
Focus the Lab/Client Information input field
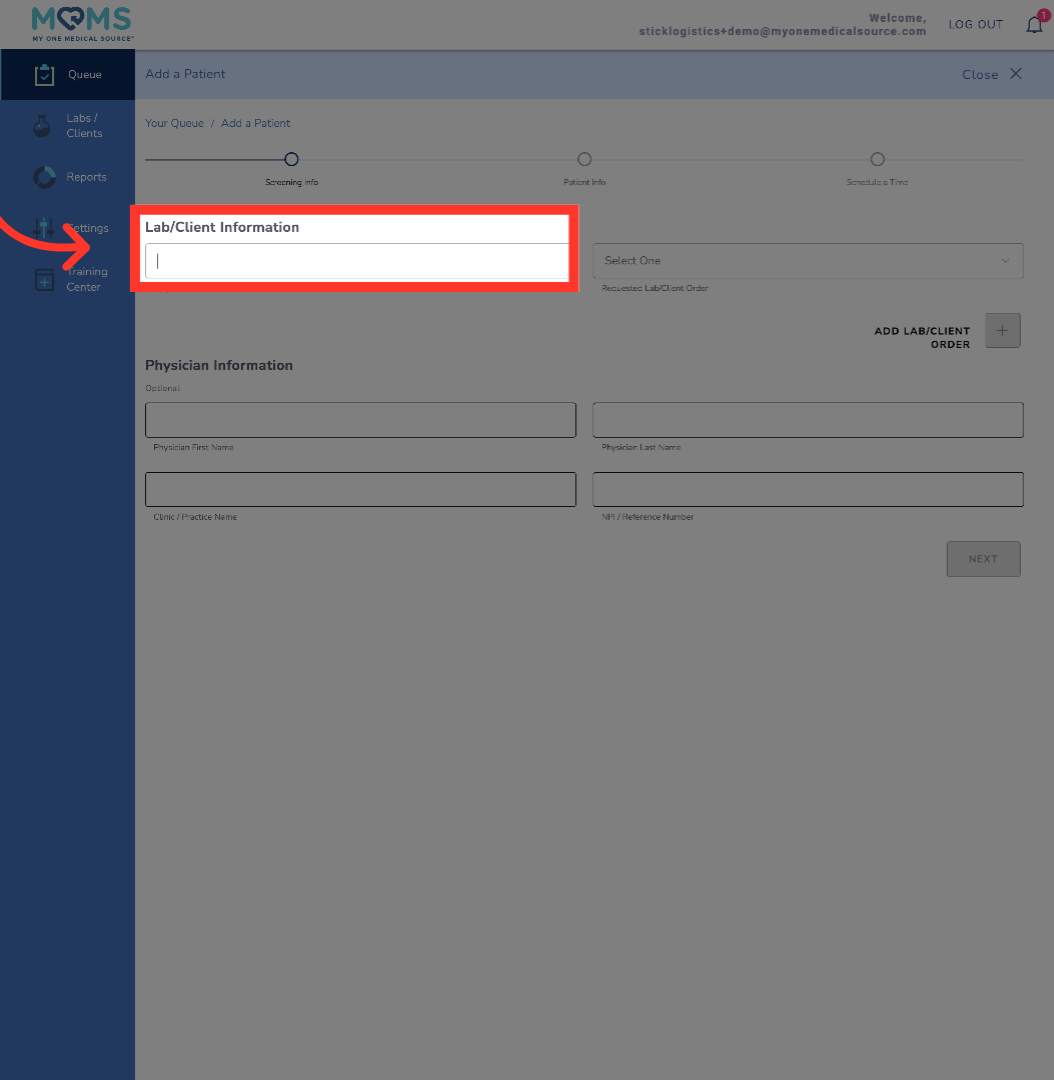[357, 261]
